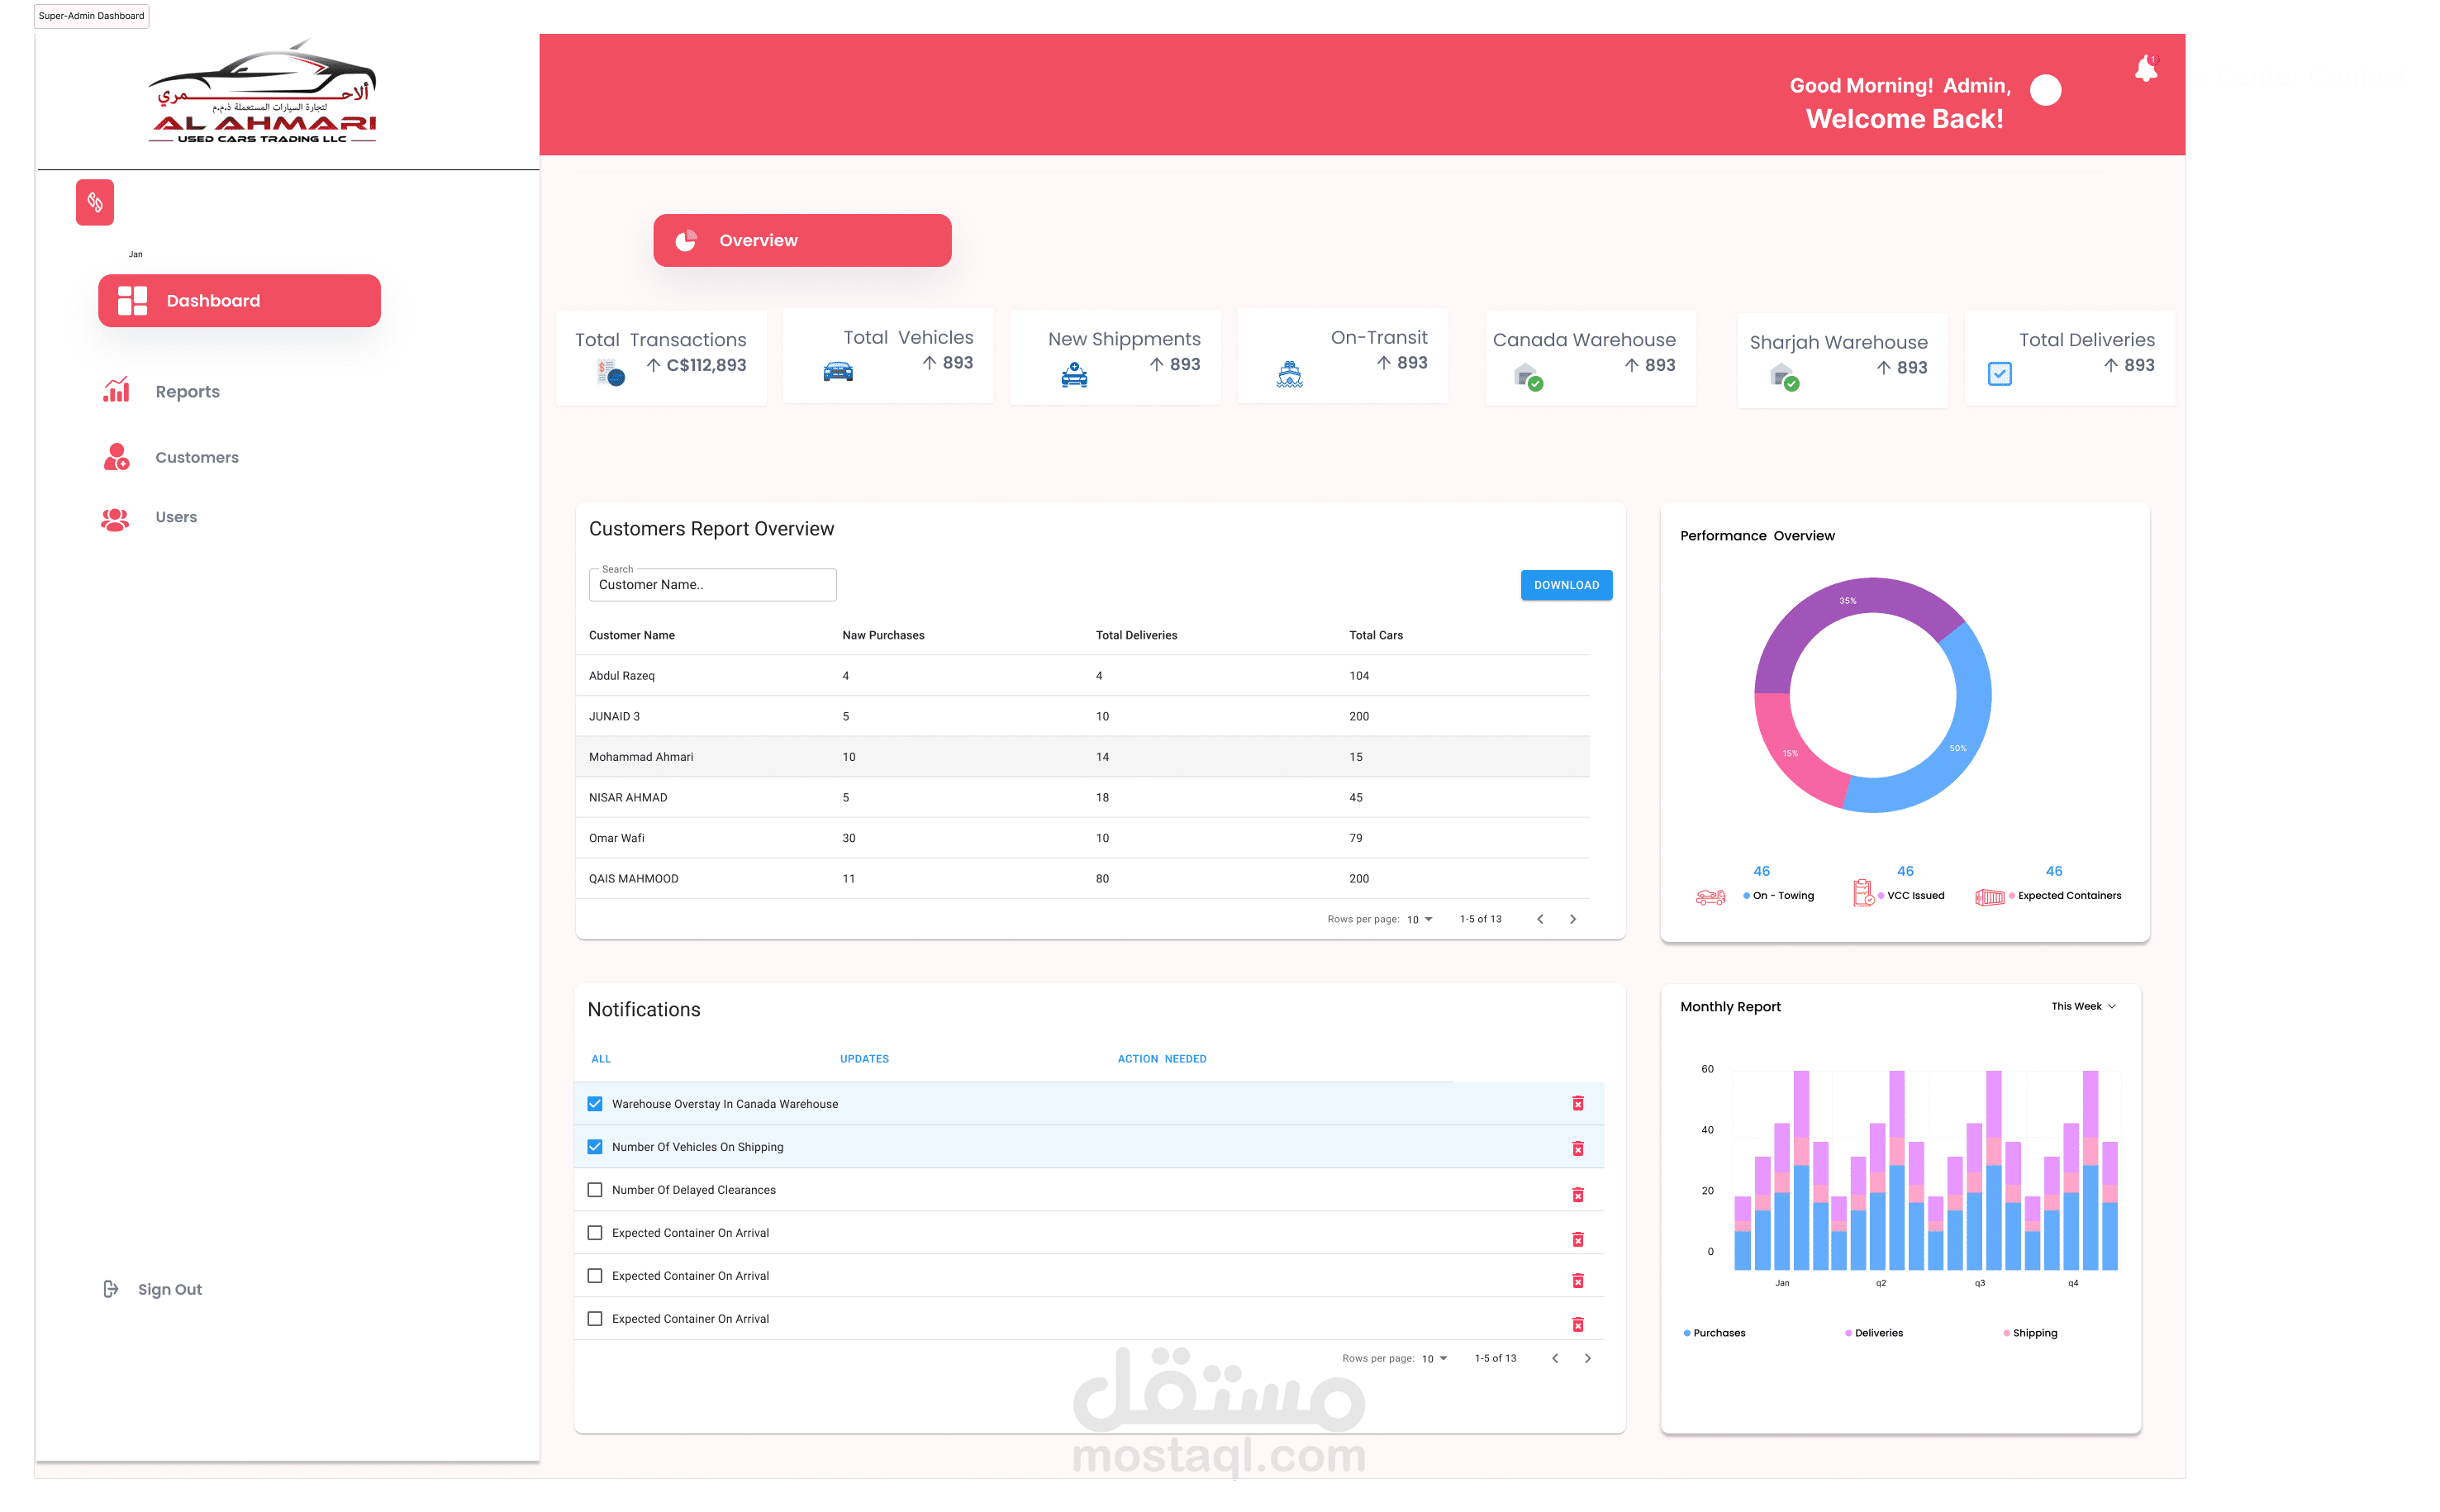2440x1512 pixels.
Task: Click the Download button
Action: (1566, 585)
